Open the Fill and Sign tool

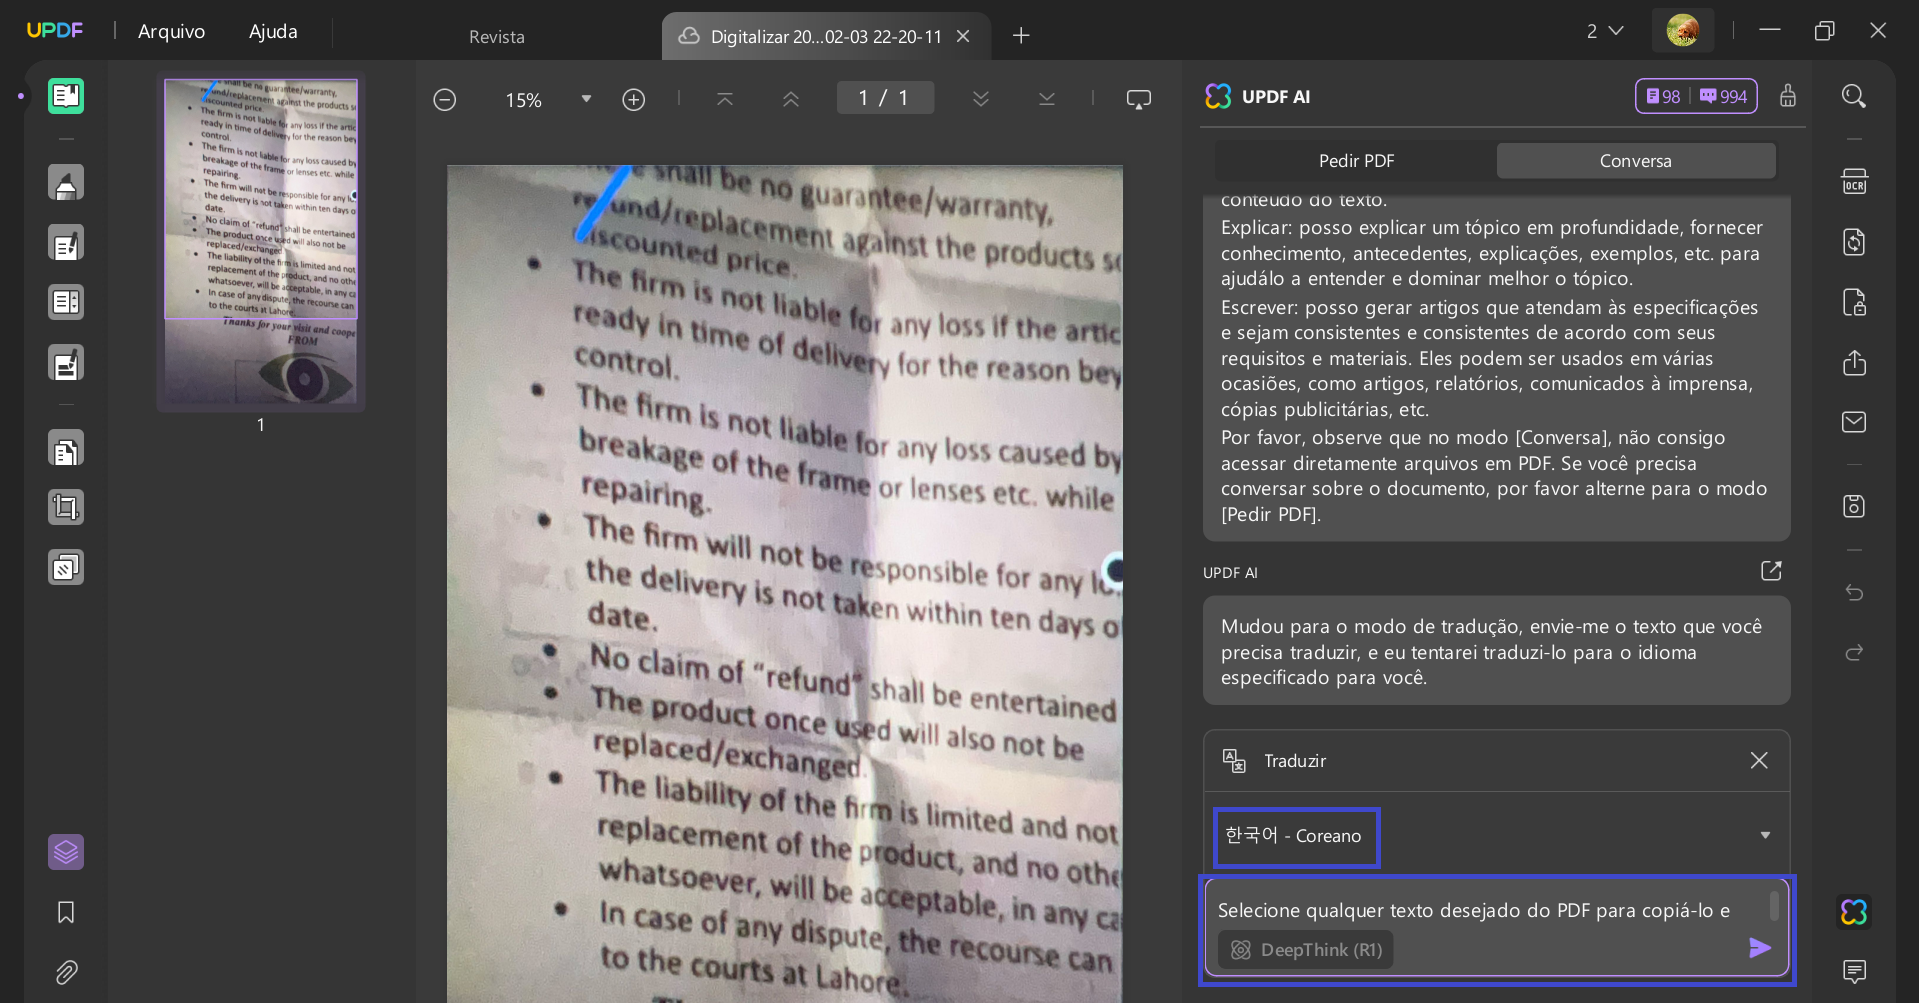(66, 363)
